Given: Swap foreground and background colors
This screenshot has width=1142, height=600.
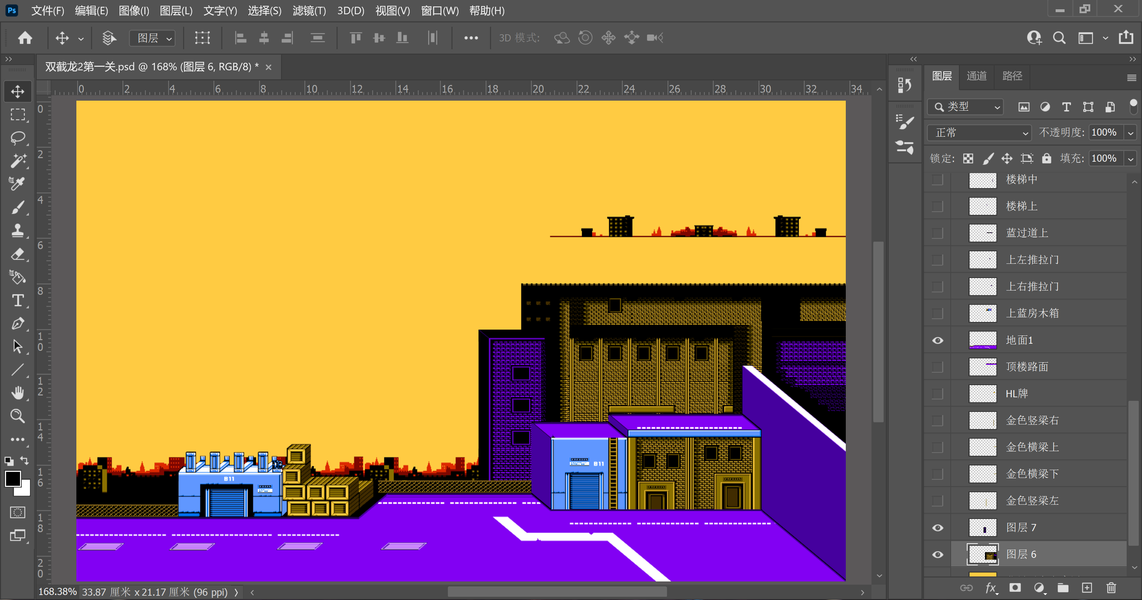Looking at the screenshot, I should (x=24, y=460).
